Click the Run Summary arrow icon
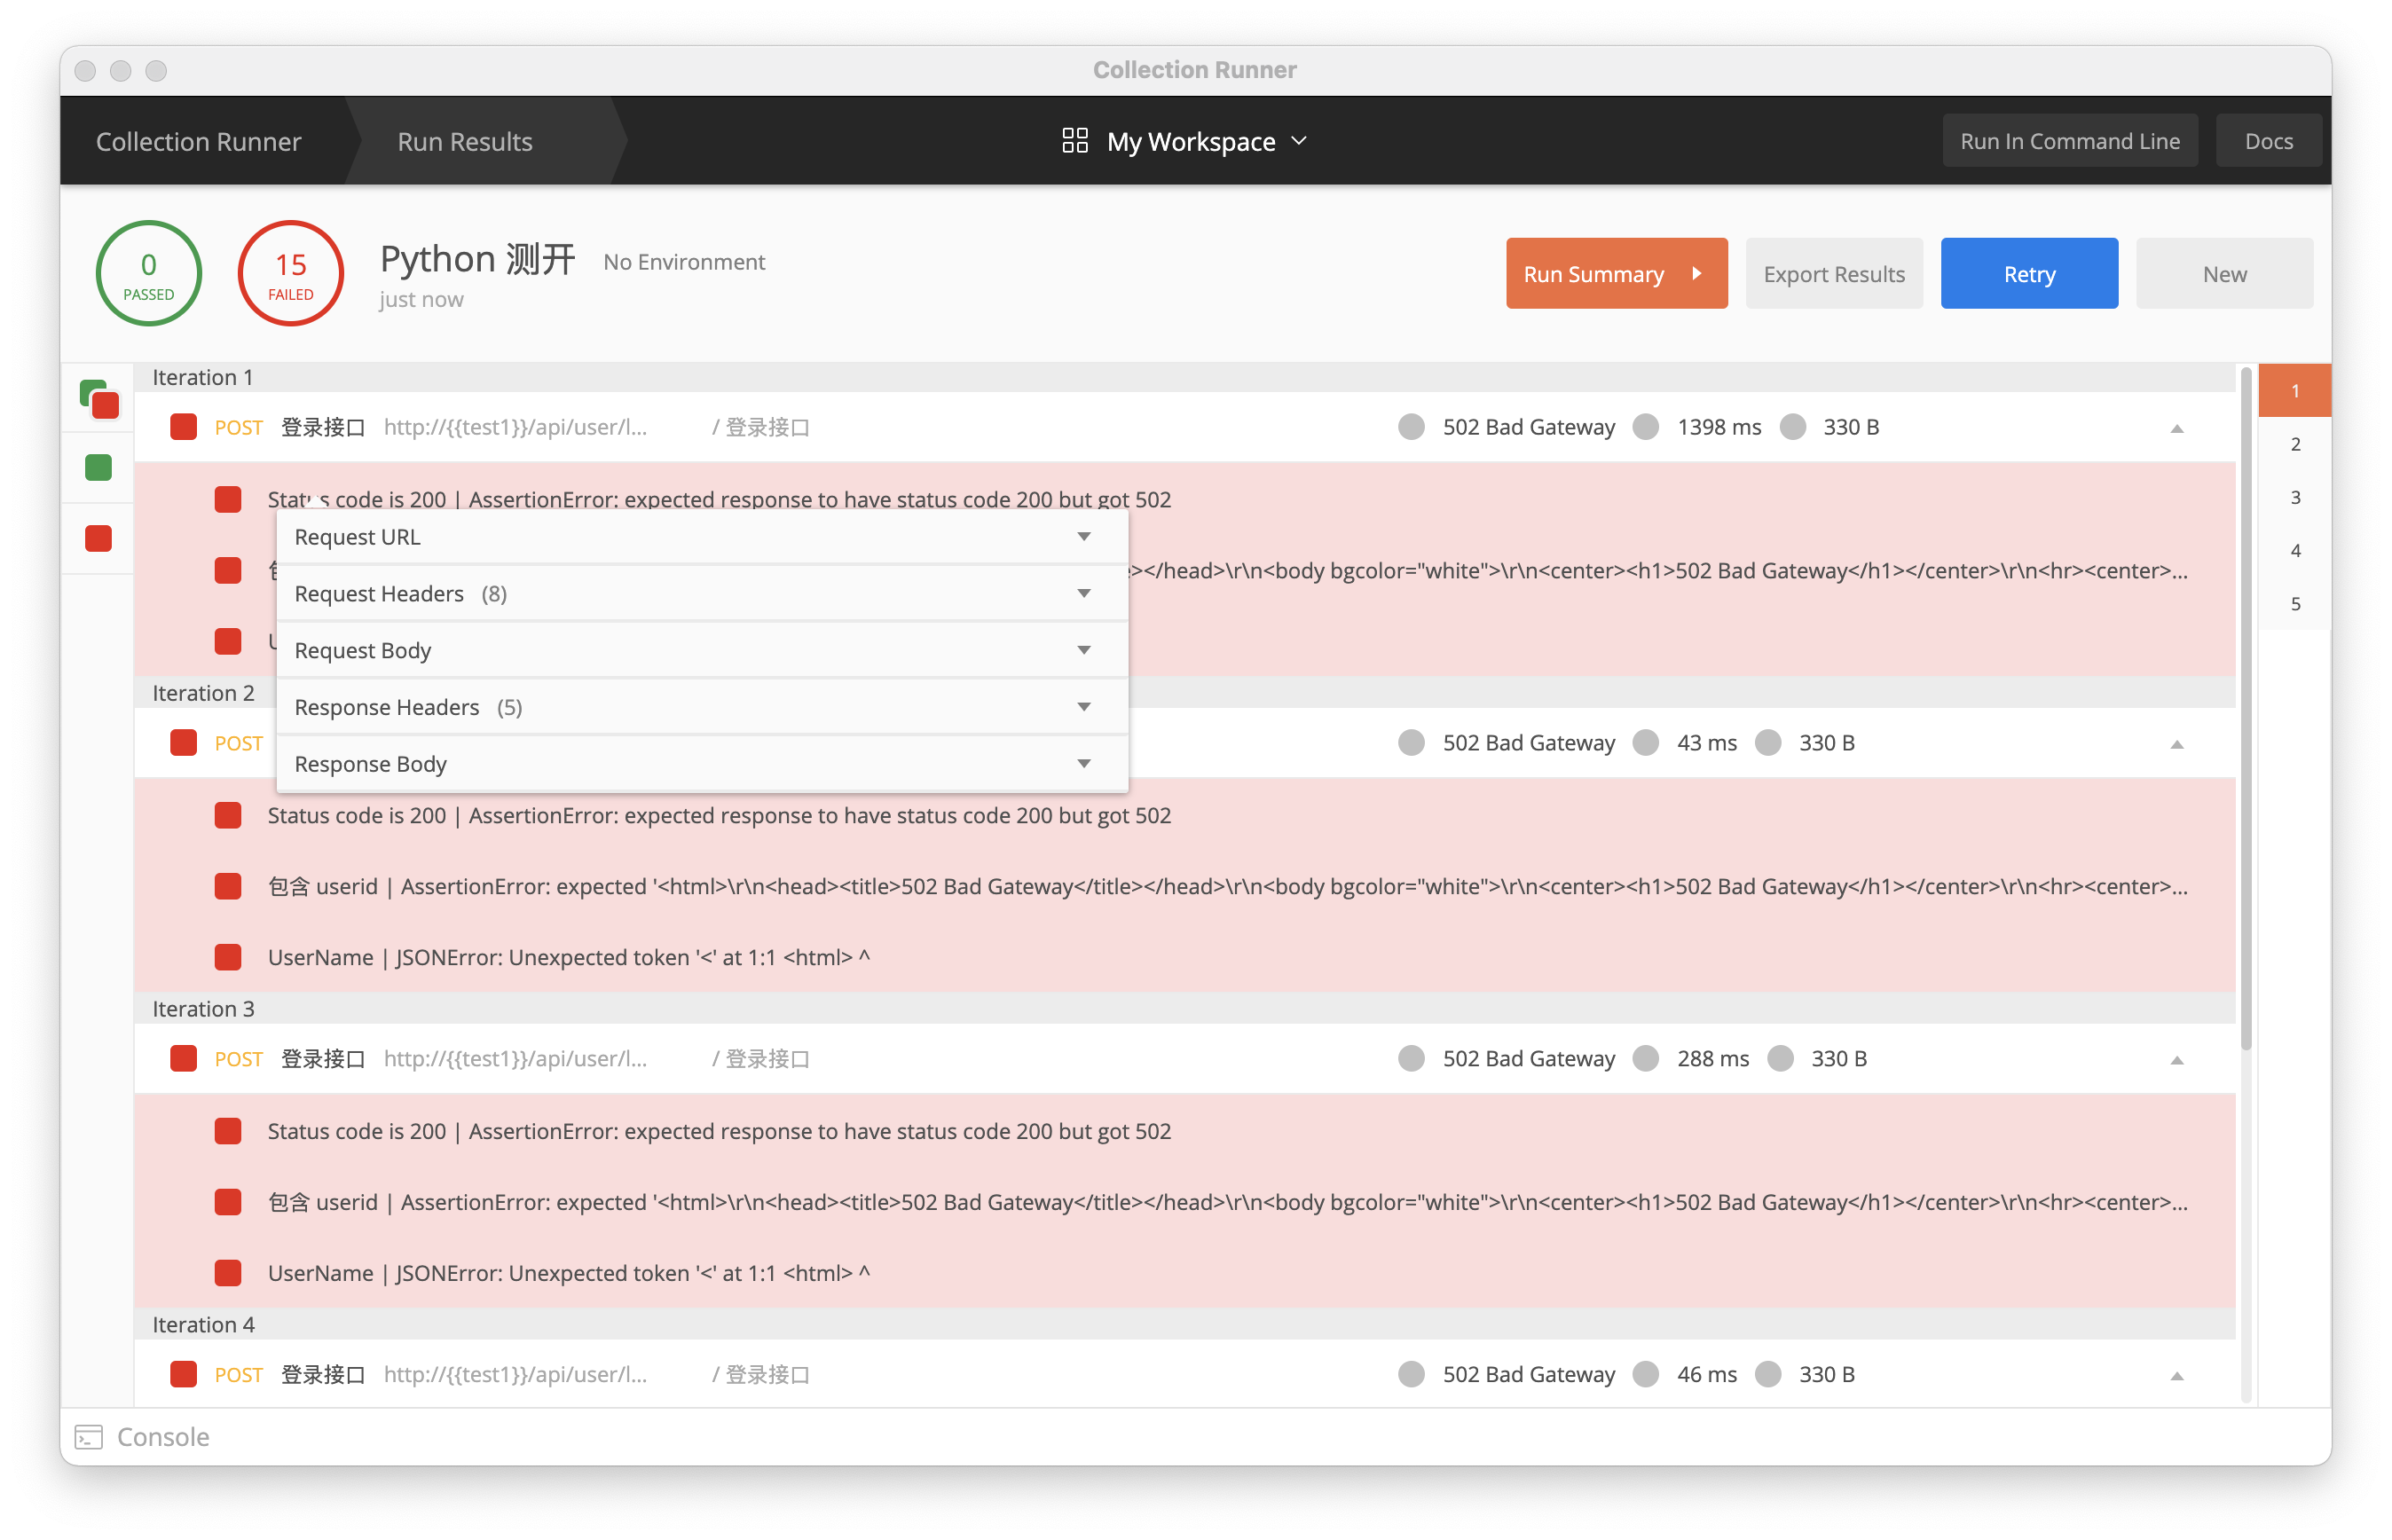Image resolution: width=2392 pixels, height=1540 pixels. tap(1697, 273)
